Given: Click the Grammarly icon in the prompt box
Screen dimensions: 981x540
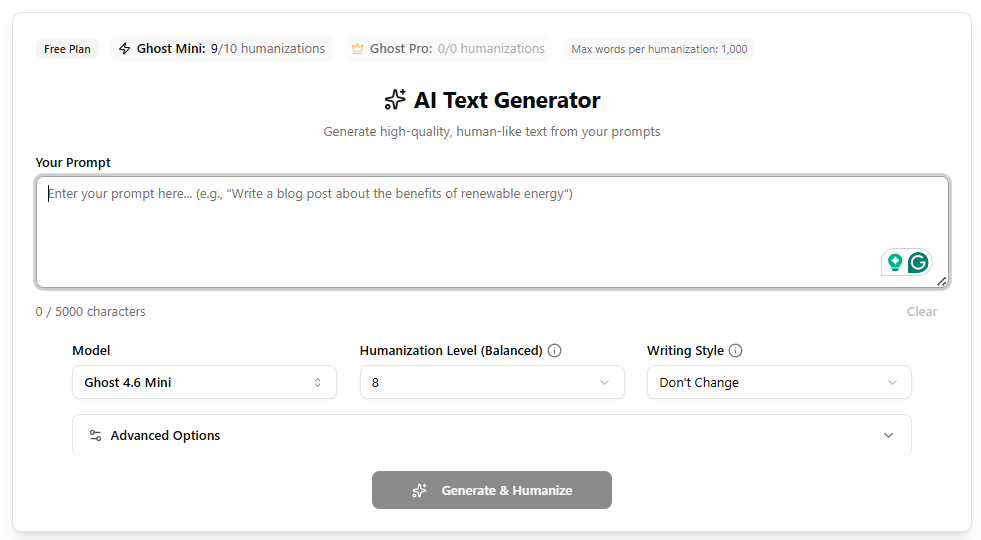Looking at the screenshot, I should (x=918, y=263).
